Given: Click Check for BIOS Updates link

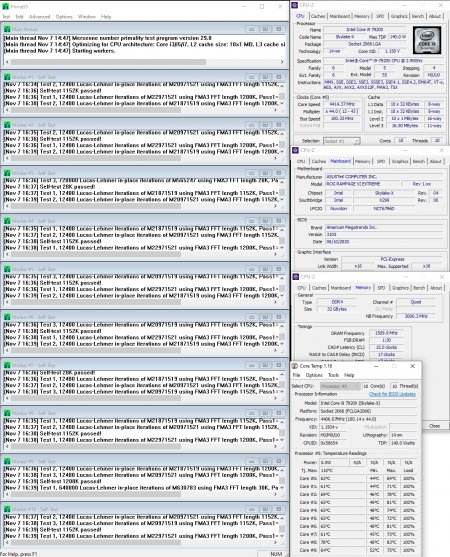Looking at the screenshot, I should tap(392, 394).
